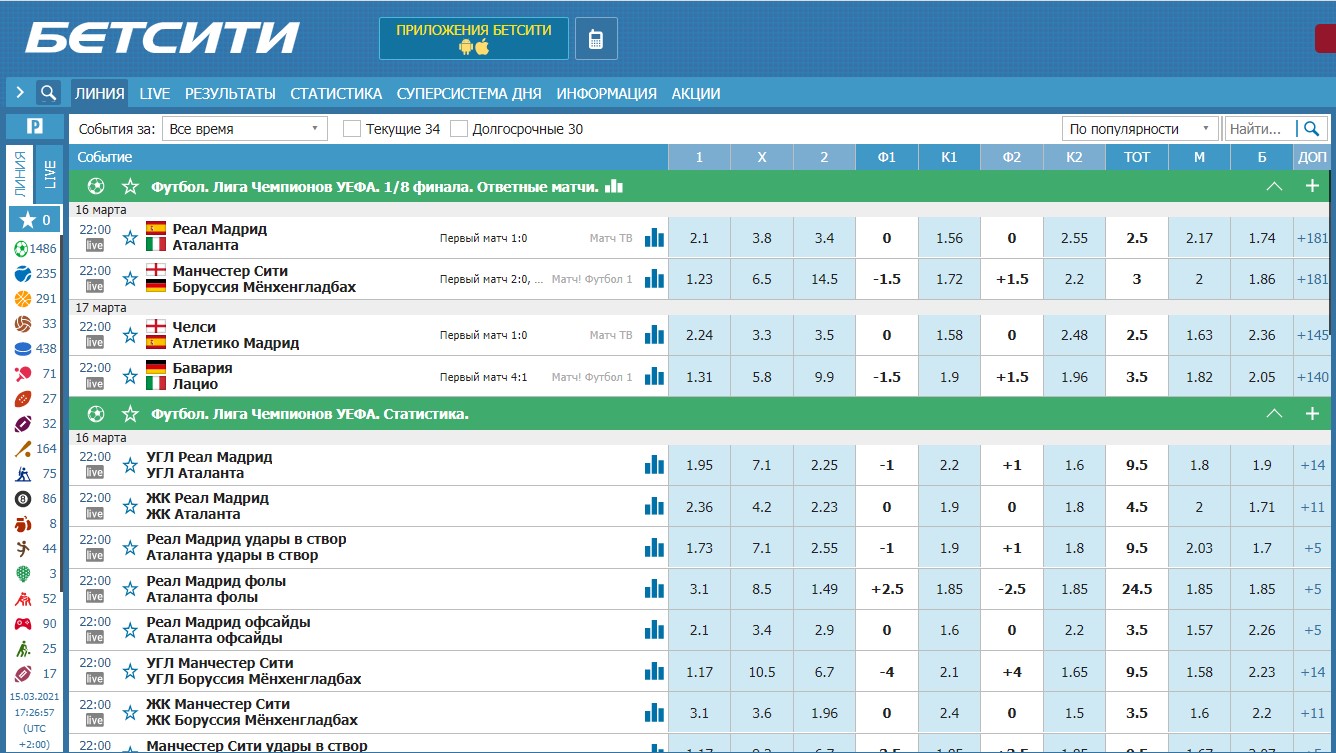
Task: Open the ИНФОРМАЦИЯ tab
Action: [607, 93]
